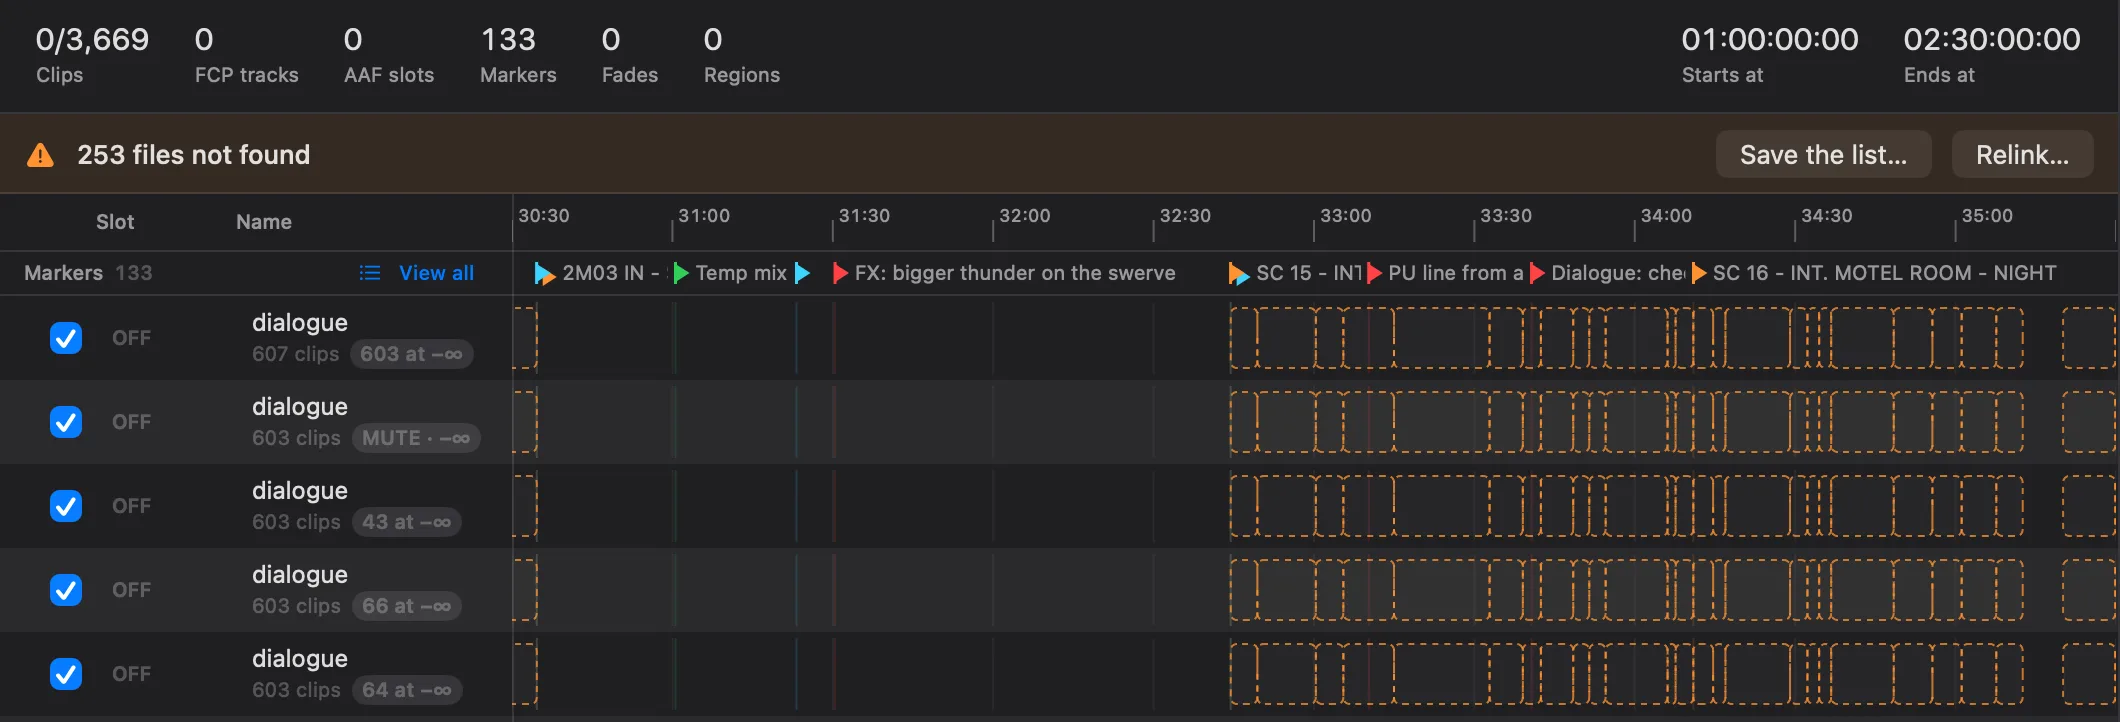Select the blue marker flag after Temp mix
This screenshot has height=722, width=2120.
[x=802, y=273]
